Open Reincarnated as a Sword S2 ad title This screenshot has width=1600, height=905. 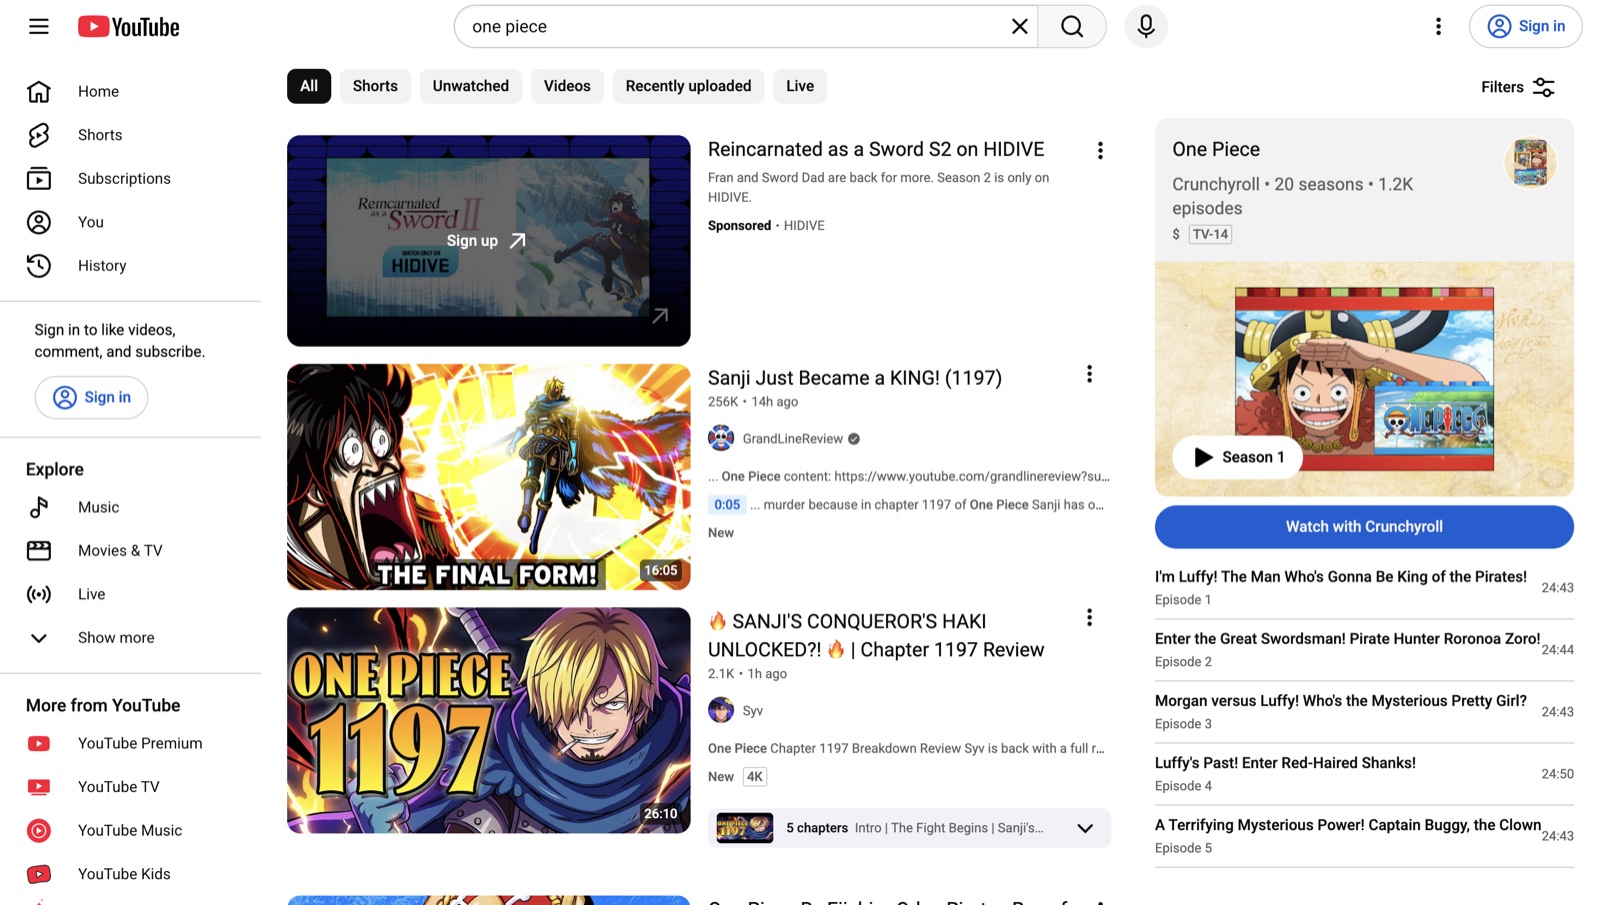tap(876, 149)
